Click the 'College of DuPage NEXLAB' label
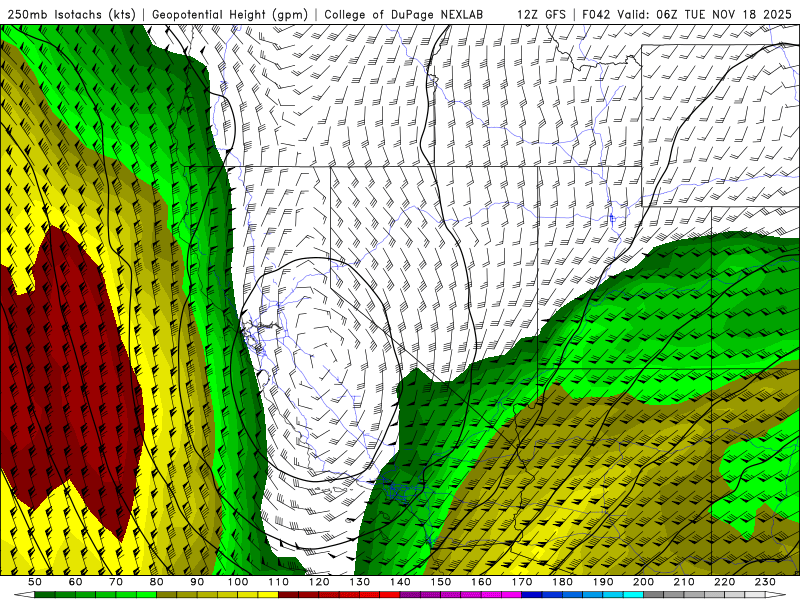This screenshot has height=600, width=800. (404, 14)
